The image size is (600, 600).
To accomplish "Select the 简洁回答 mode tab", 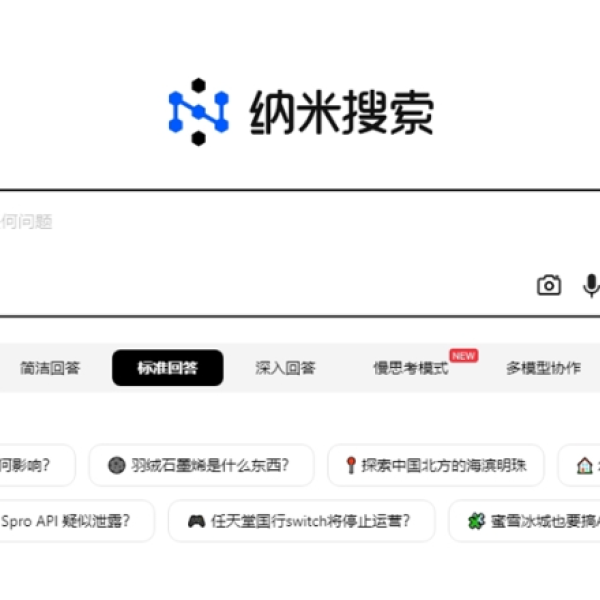I will pyautogui.click(x=50, y=368).
